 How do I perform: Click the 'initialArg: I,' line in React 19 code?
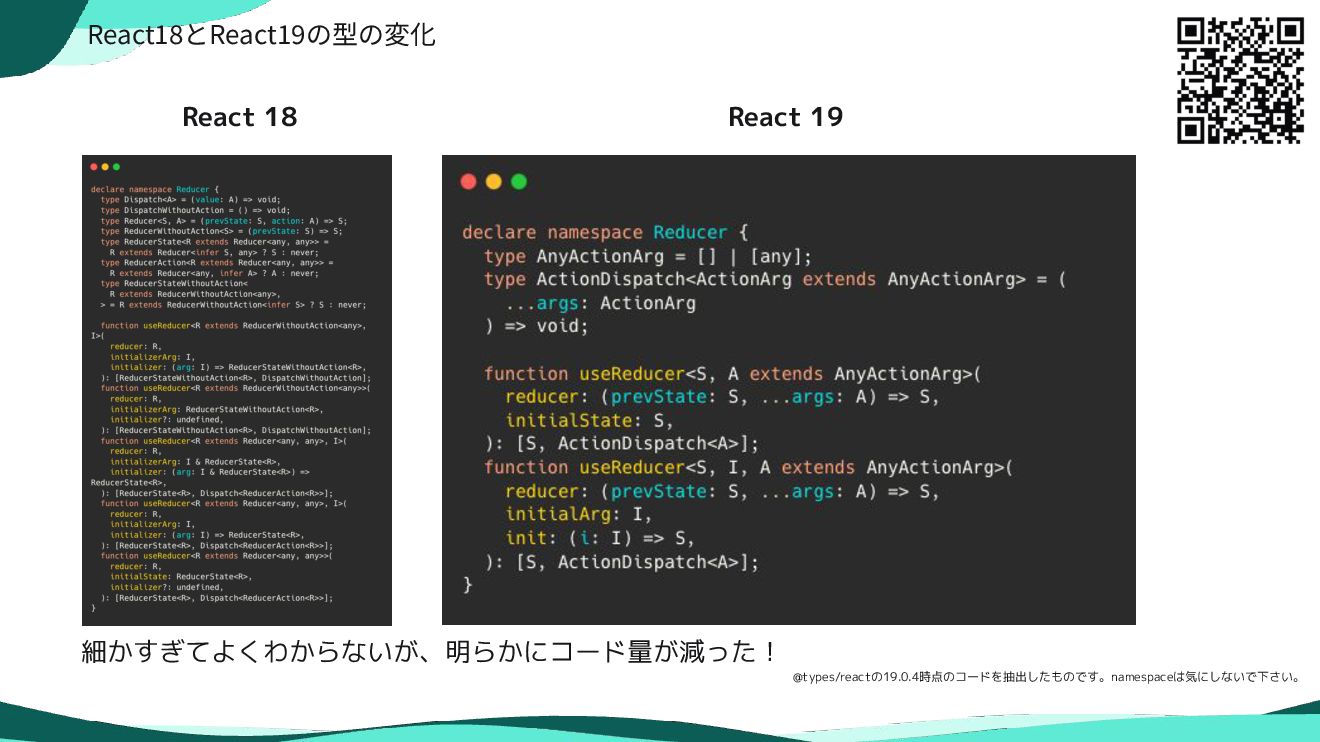click(x=578, y=515)
